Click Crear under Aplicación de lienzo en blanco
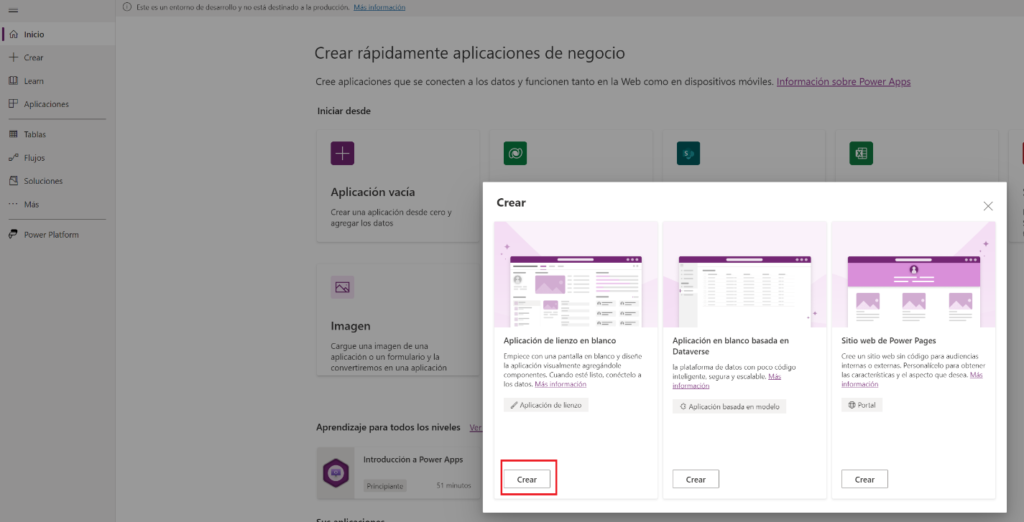 [x=527, y=480]
